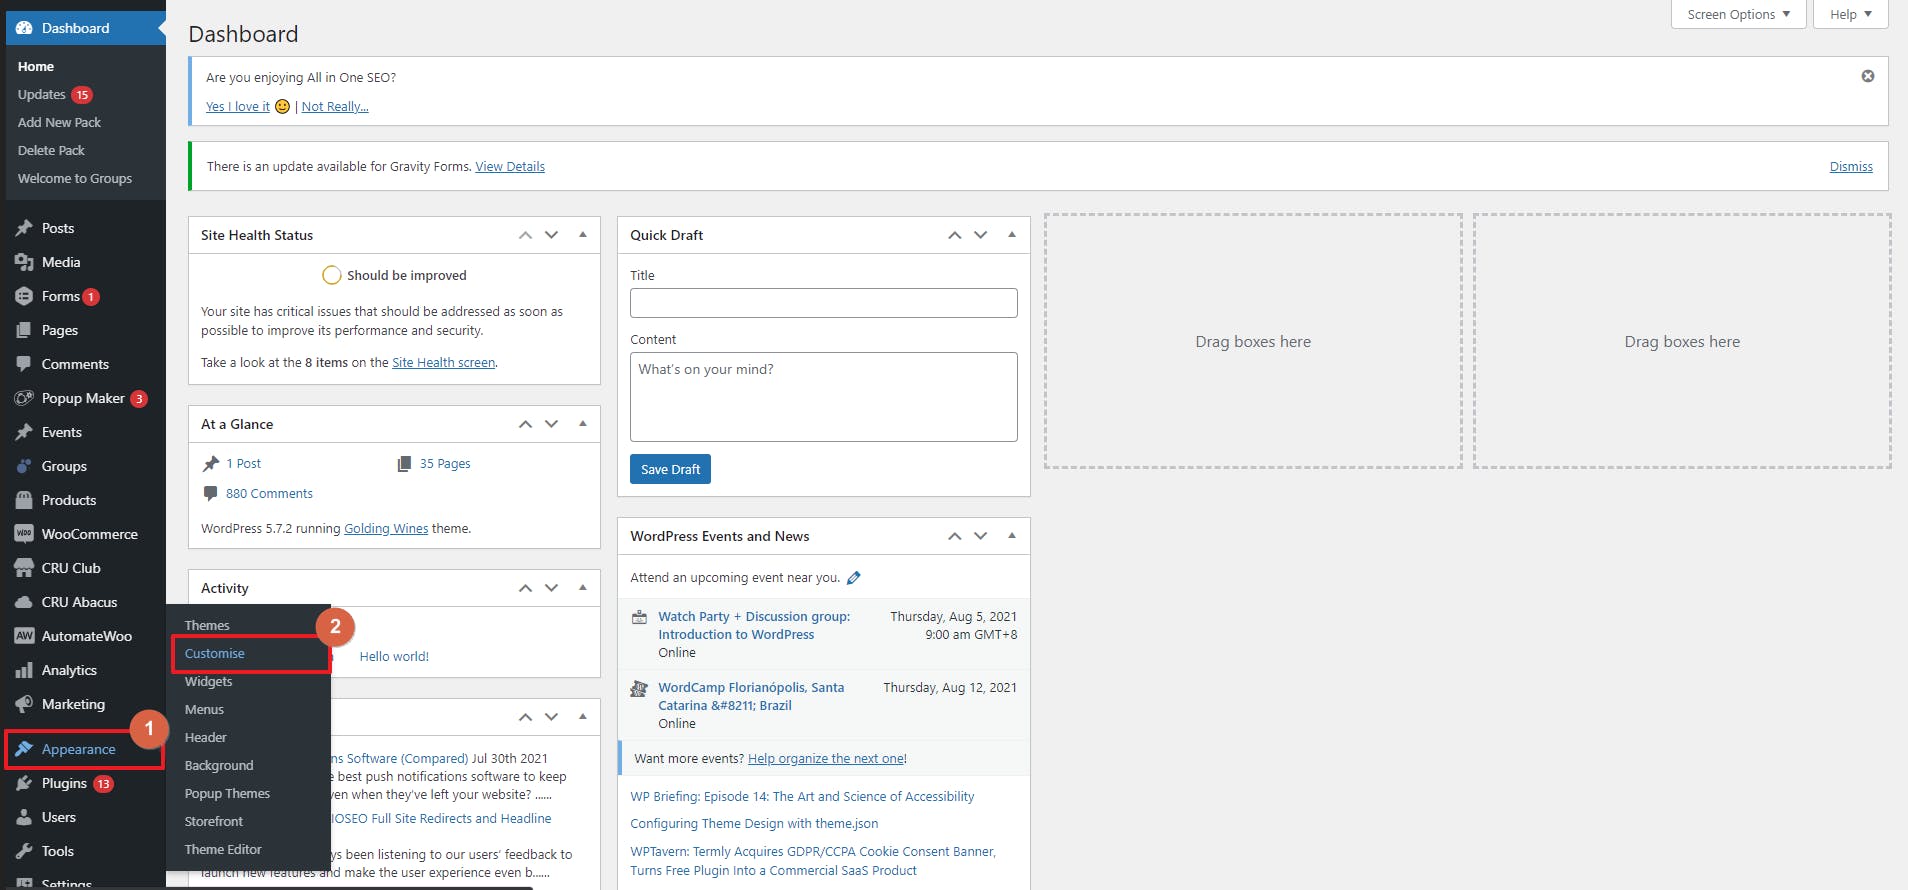
Task: Click 'Help organize the next one' link
Action: [x=825, y=758]
